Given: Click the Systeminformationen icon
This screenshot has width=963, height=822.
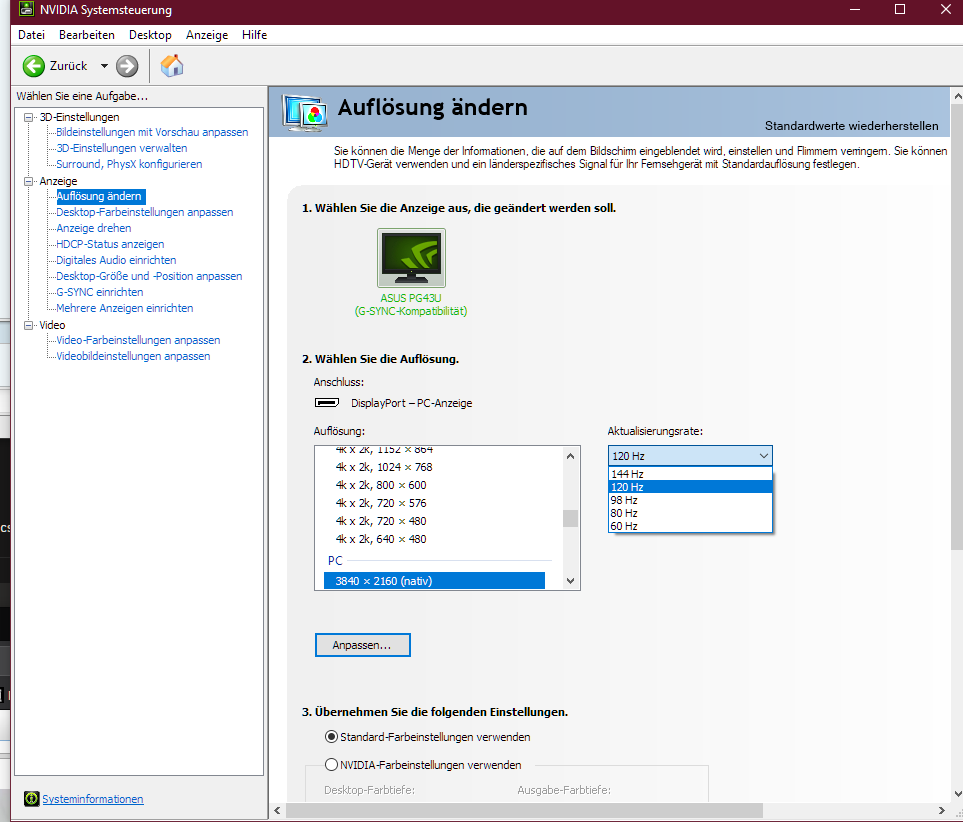Looking at the screenshot, I should coord(31,799).
